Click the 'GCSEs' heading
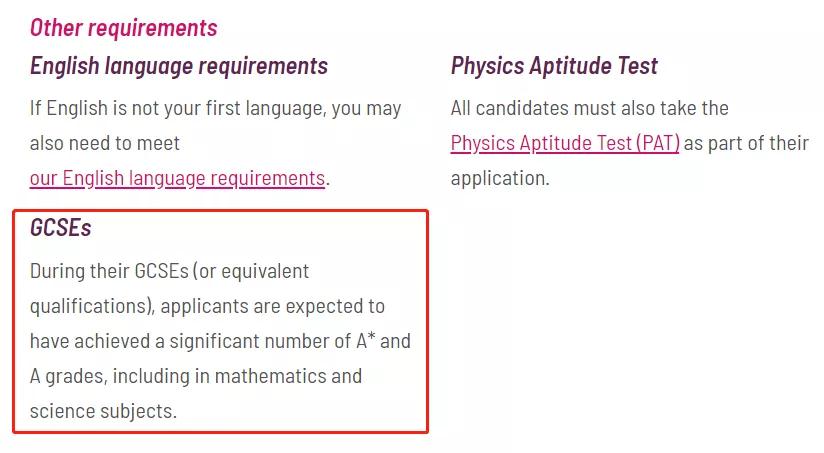The width and height of the screenshot is (824, 453). [x=60, y=228]
